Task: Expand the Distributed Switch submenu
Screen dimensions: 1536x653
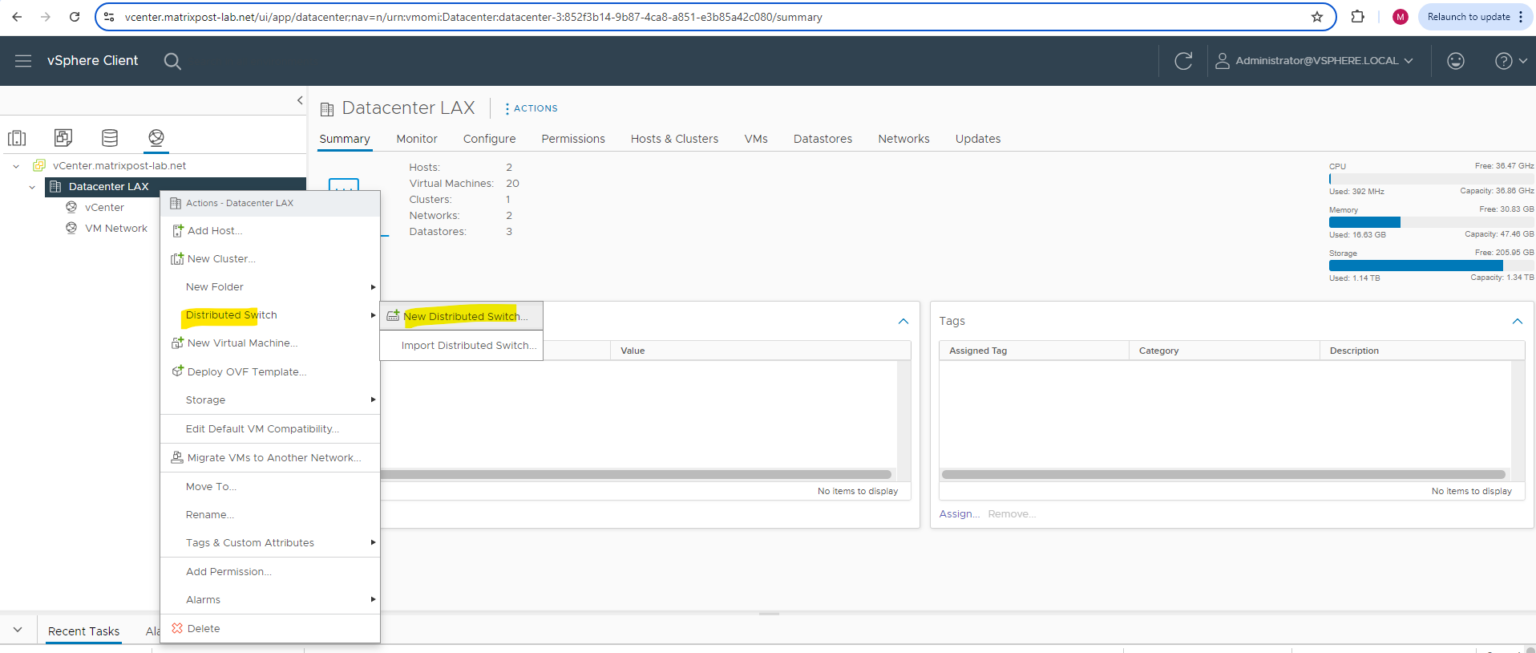Action: click(x=230, y=314)
